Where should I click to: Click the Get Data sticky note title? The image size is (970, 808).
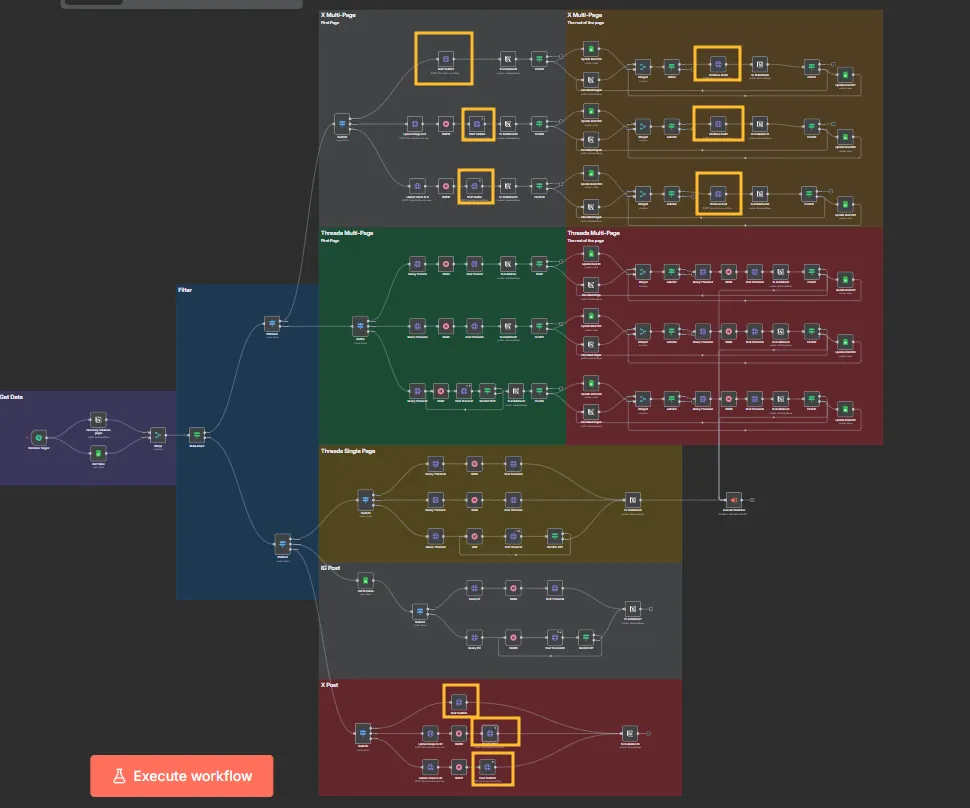pyautogui.click(x=11, y=396)
